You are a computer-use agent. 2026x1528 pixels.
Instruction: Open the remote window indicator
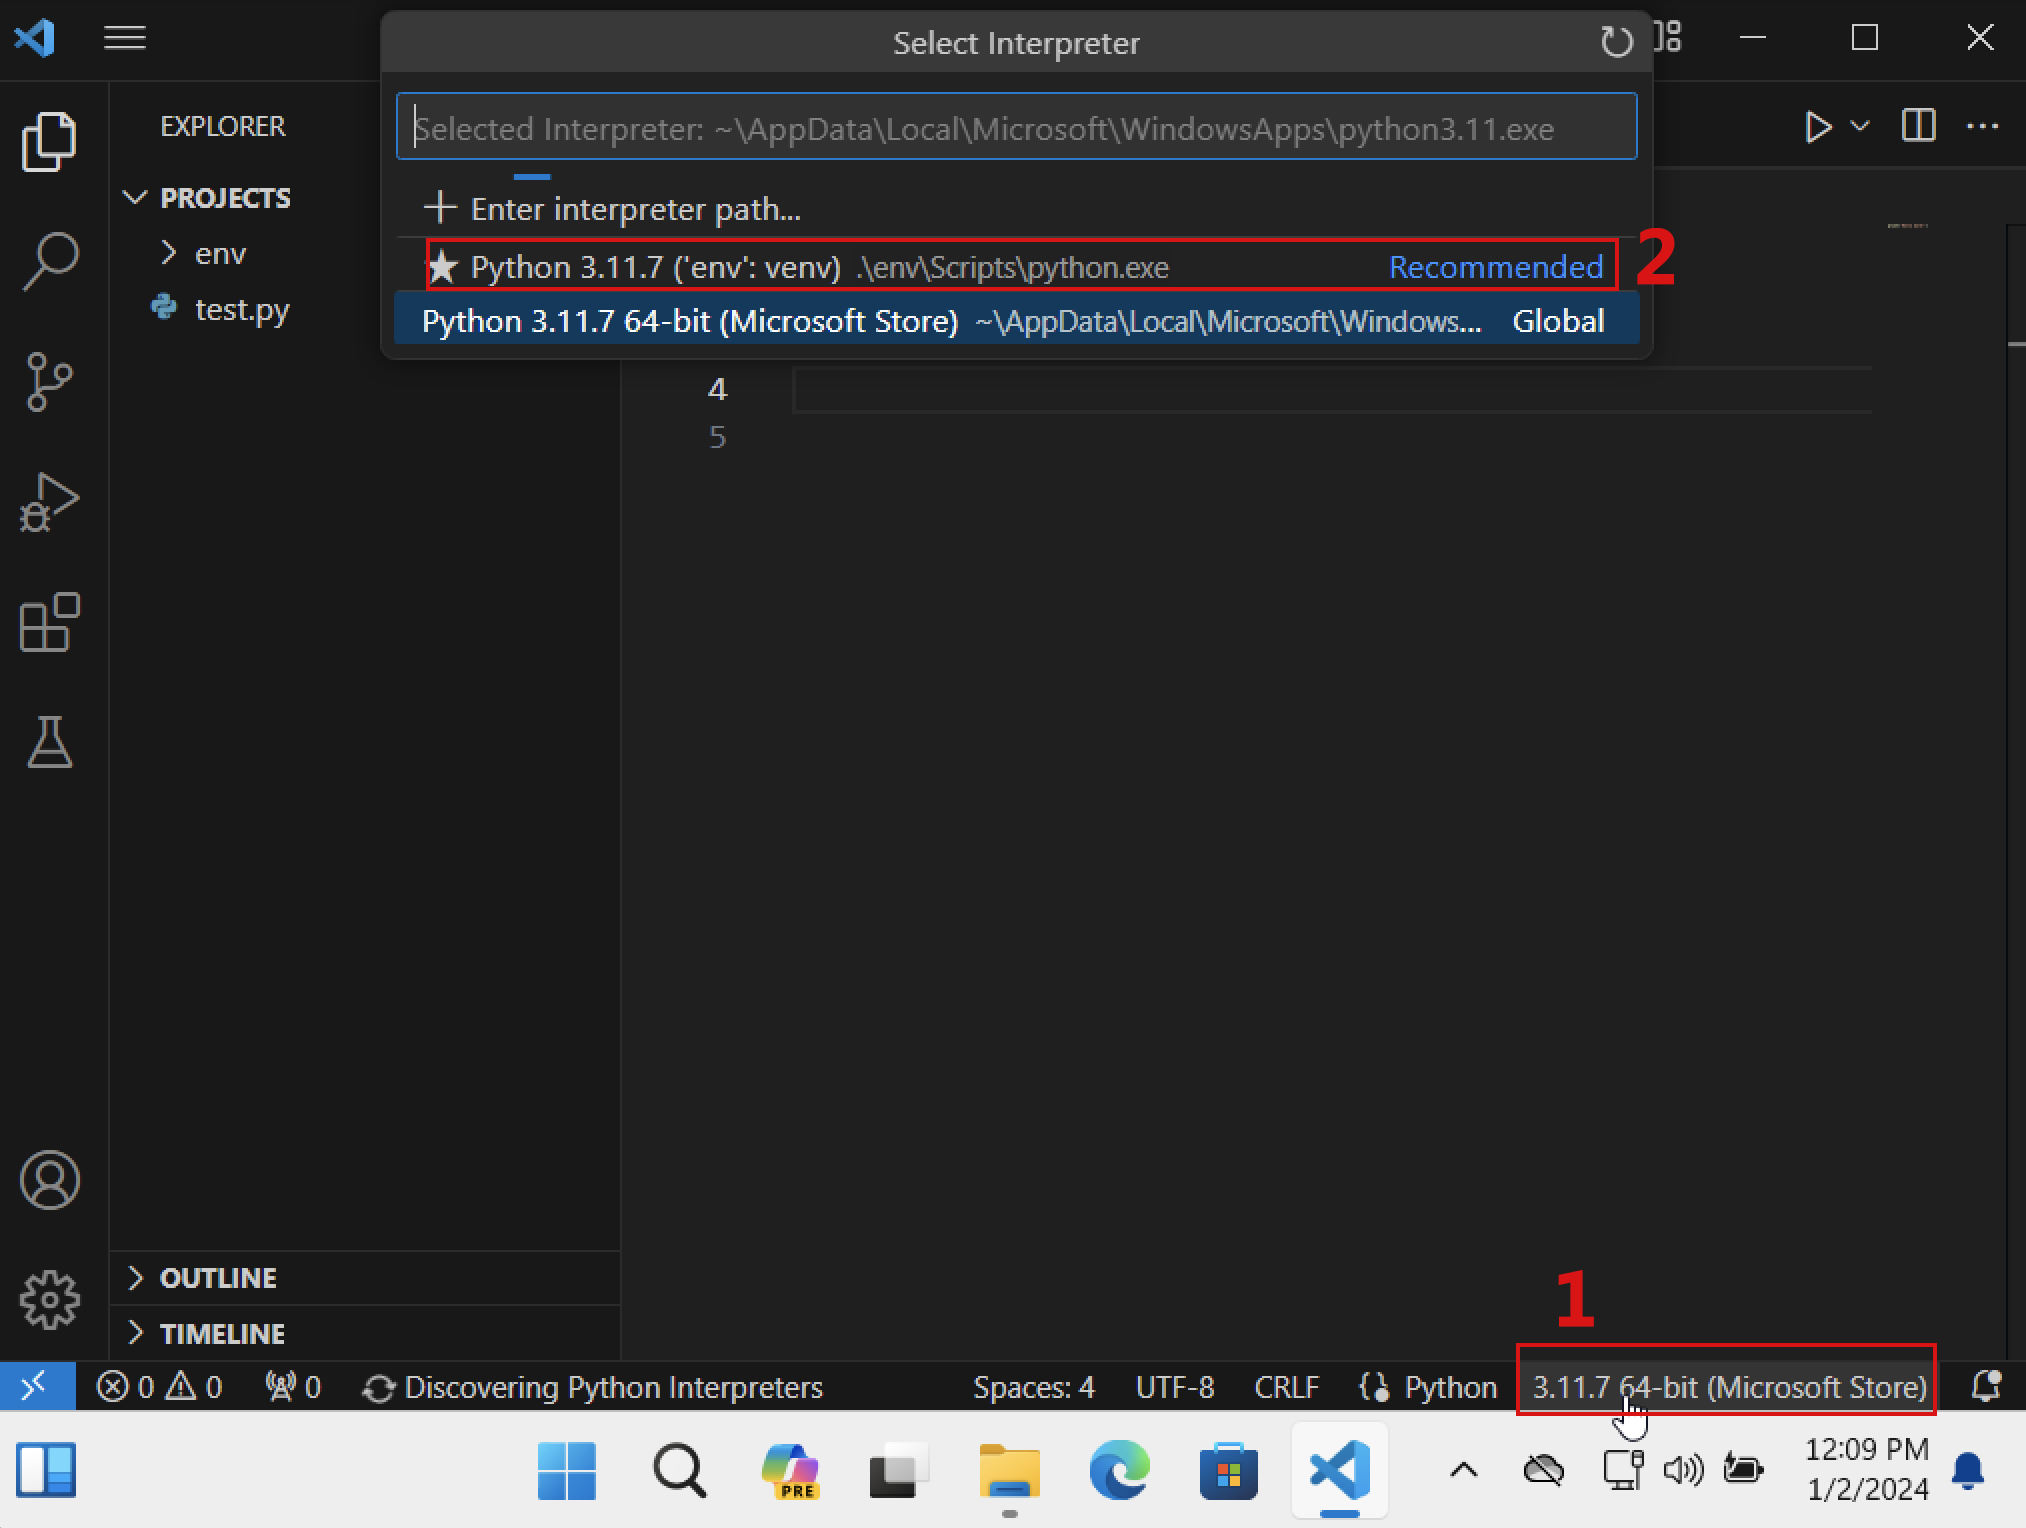pos(36,1386)
